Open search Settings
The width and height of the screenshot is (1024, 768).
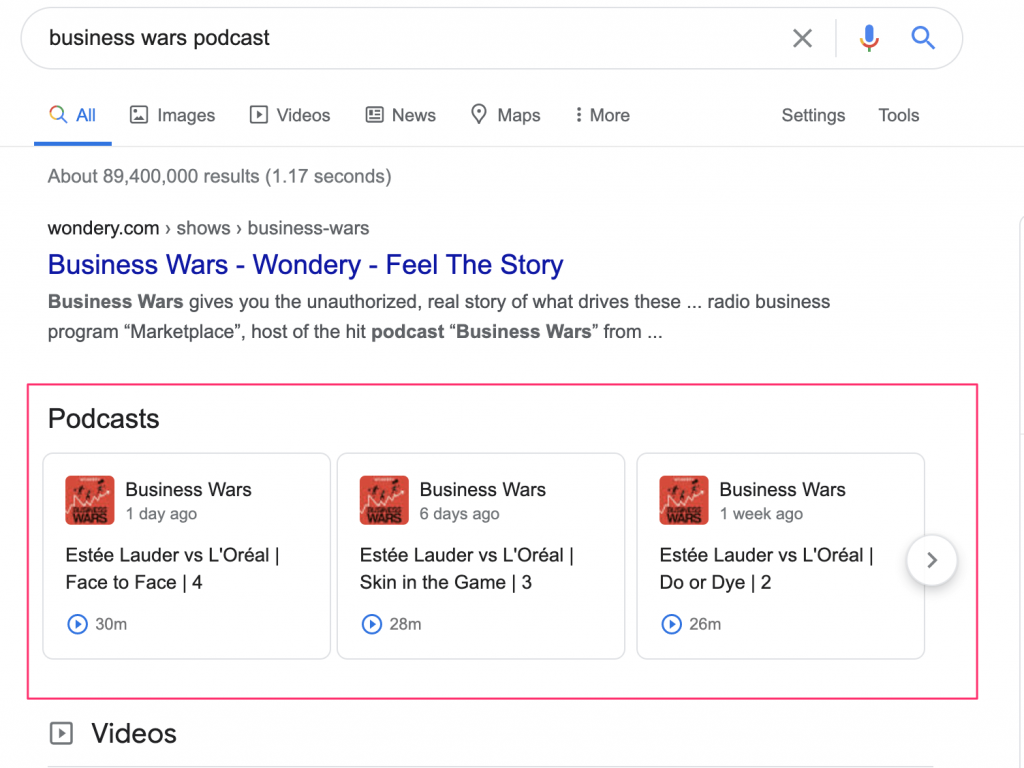point(813,116)
